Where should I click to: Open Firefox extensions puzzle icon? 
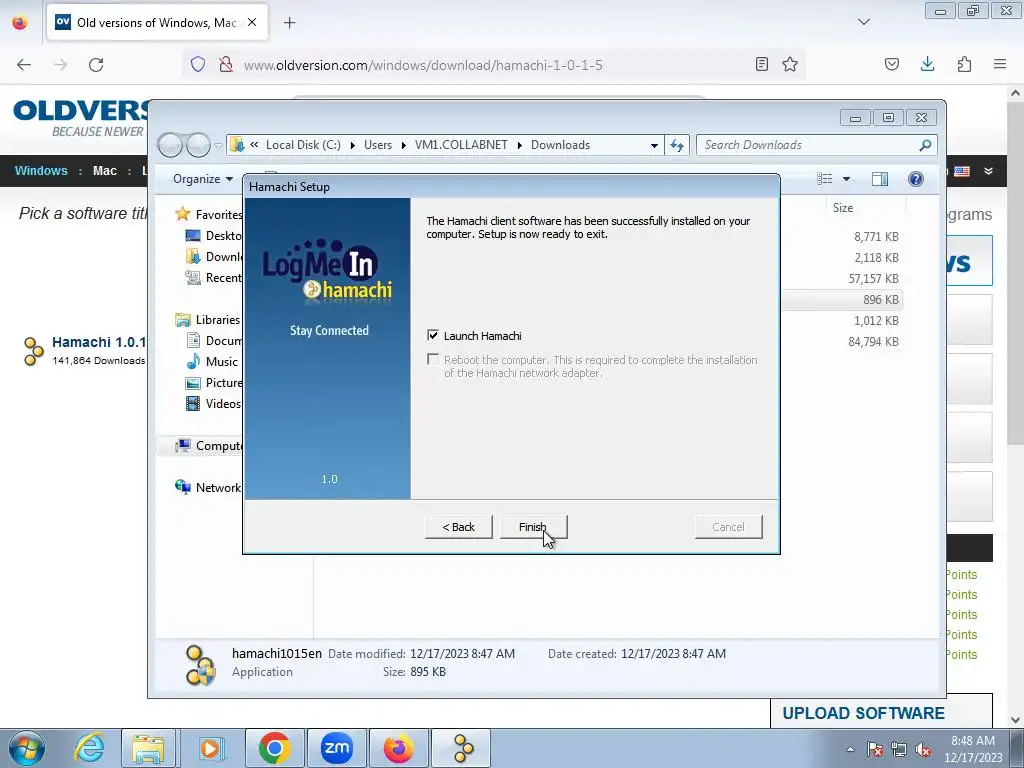(x=964, y=64)
